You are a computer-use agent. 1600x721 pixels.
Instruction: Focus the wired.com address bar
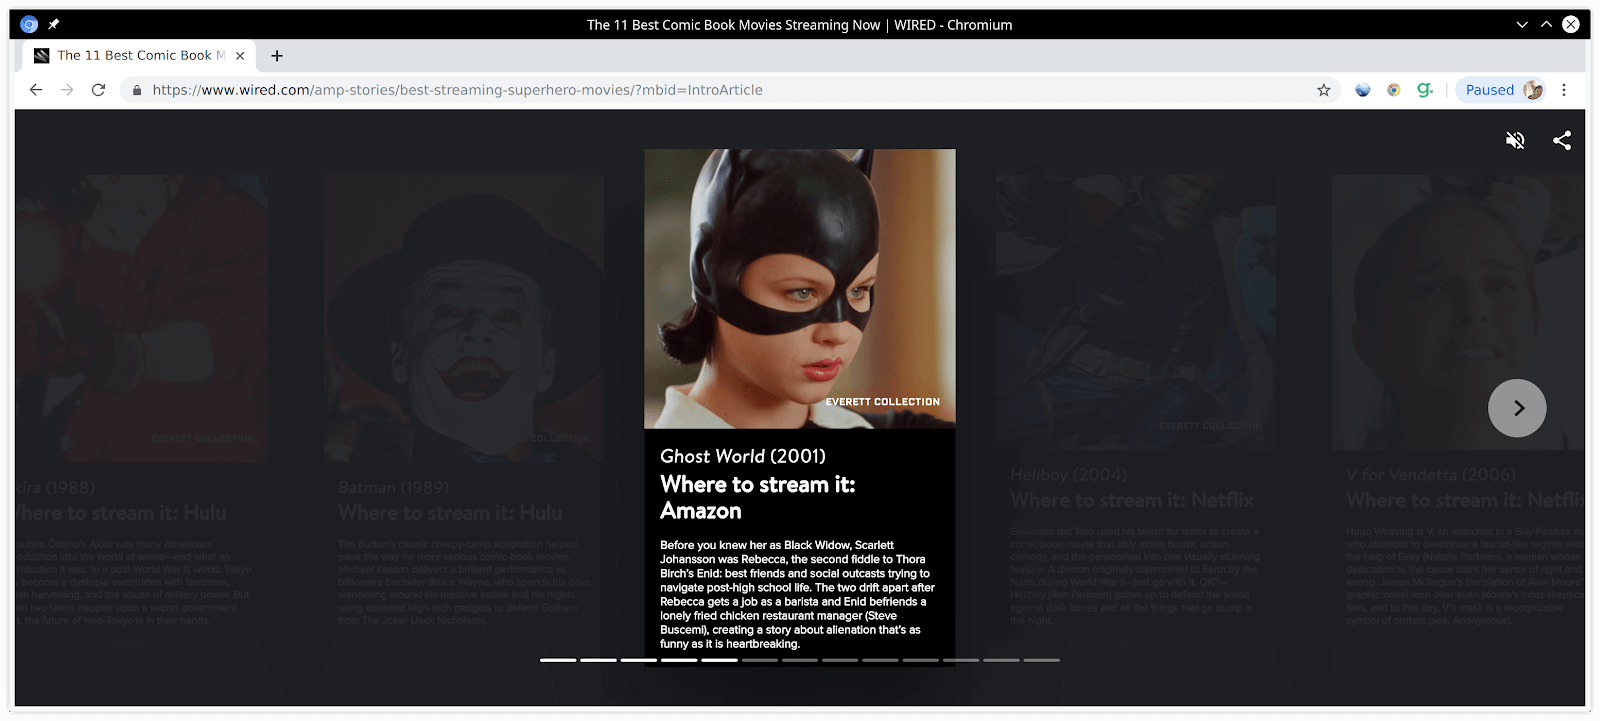tap(730, 90)
